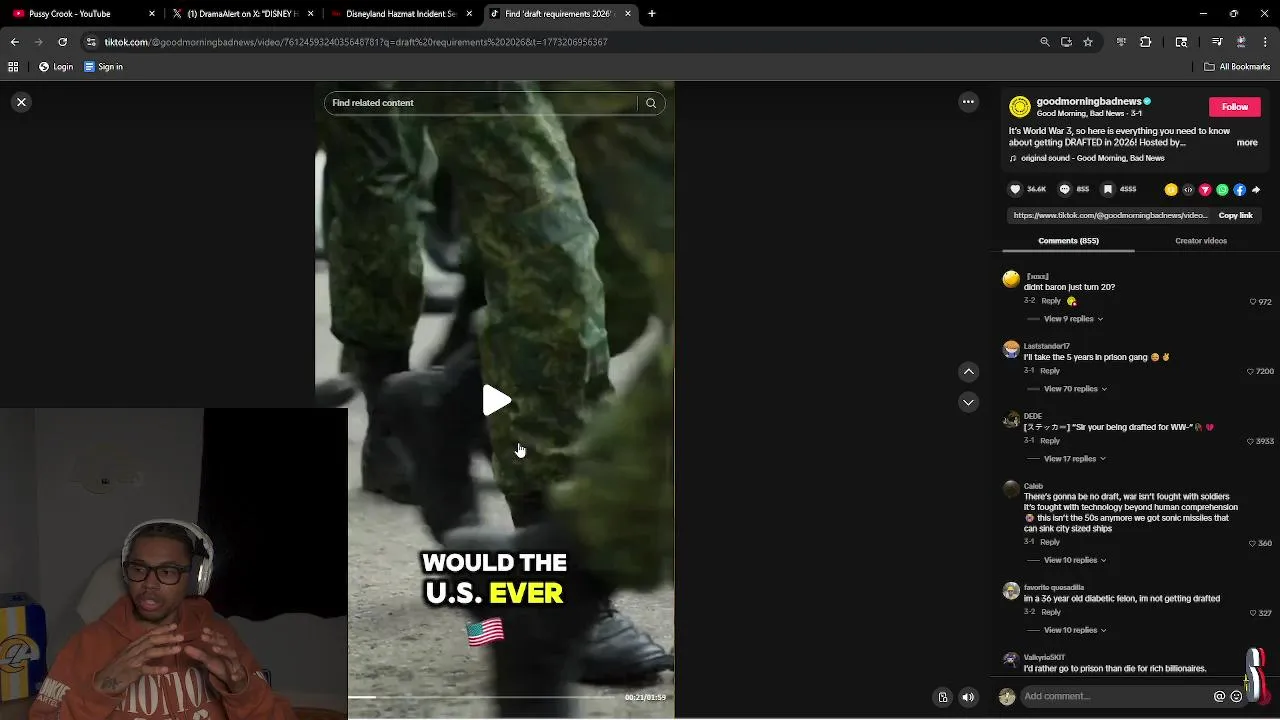This screenshot has height=720, width=1280.
Task: Reload the page
Action: coord(62,42)
